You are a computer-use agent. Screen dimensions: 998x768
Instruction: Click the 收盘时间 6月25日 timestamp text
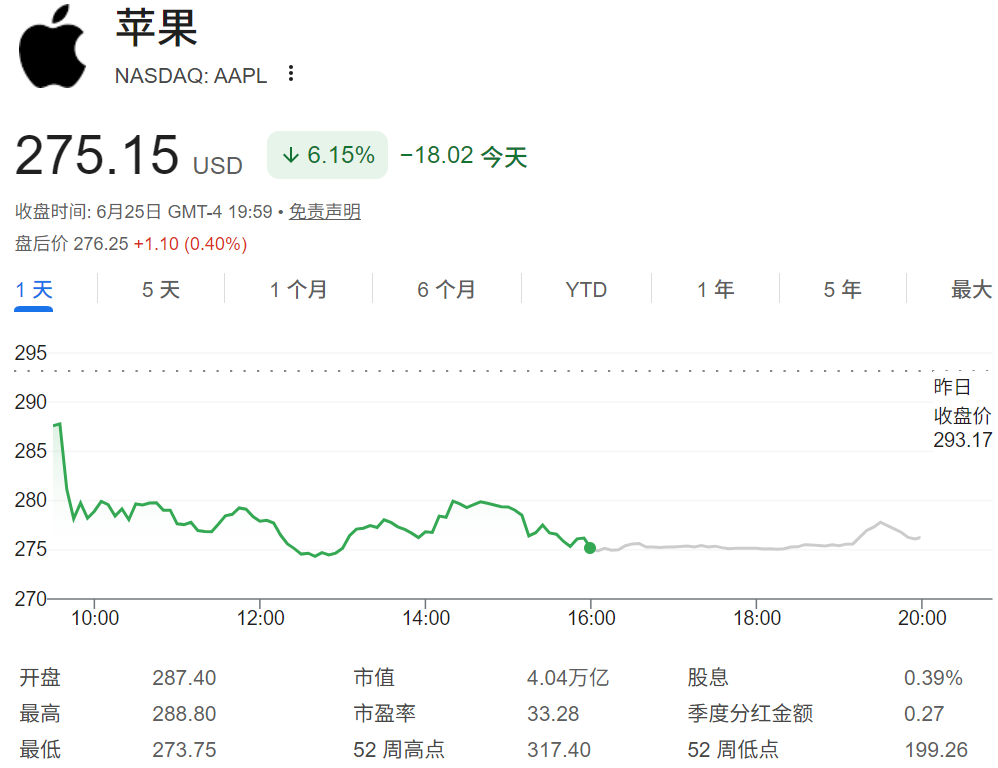tap(144, 211)
